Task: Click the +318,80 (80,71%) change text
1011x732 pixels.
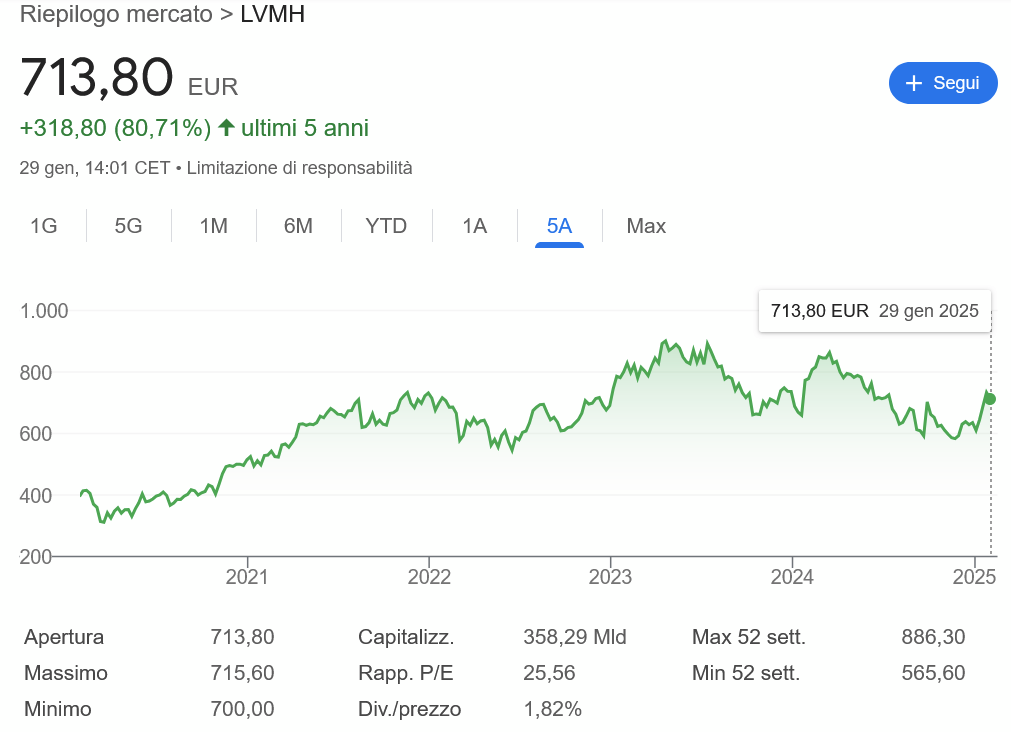Action: (x=115, y=128)
